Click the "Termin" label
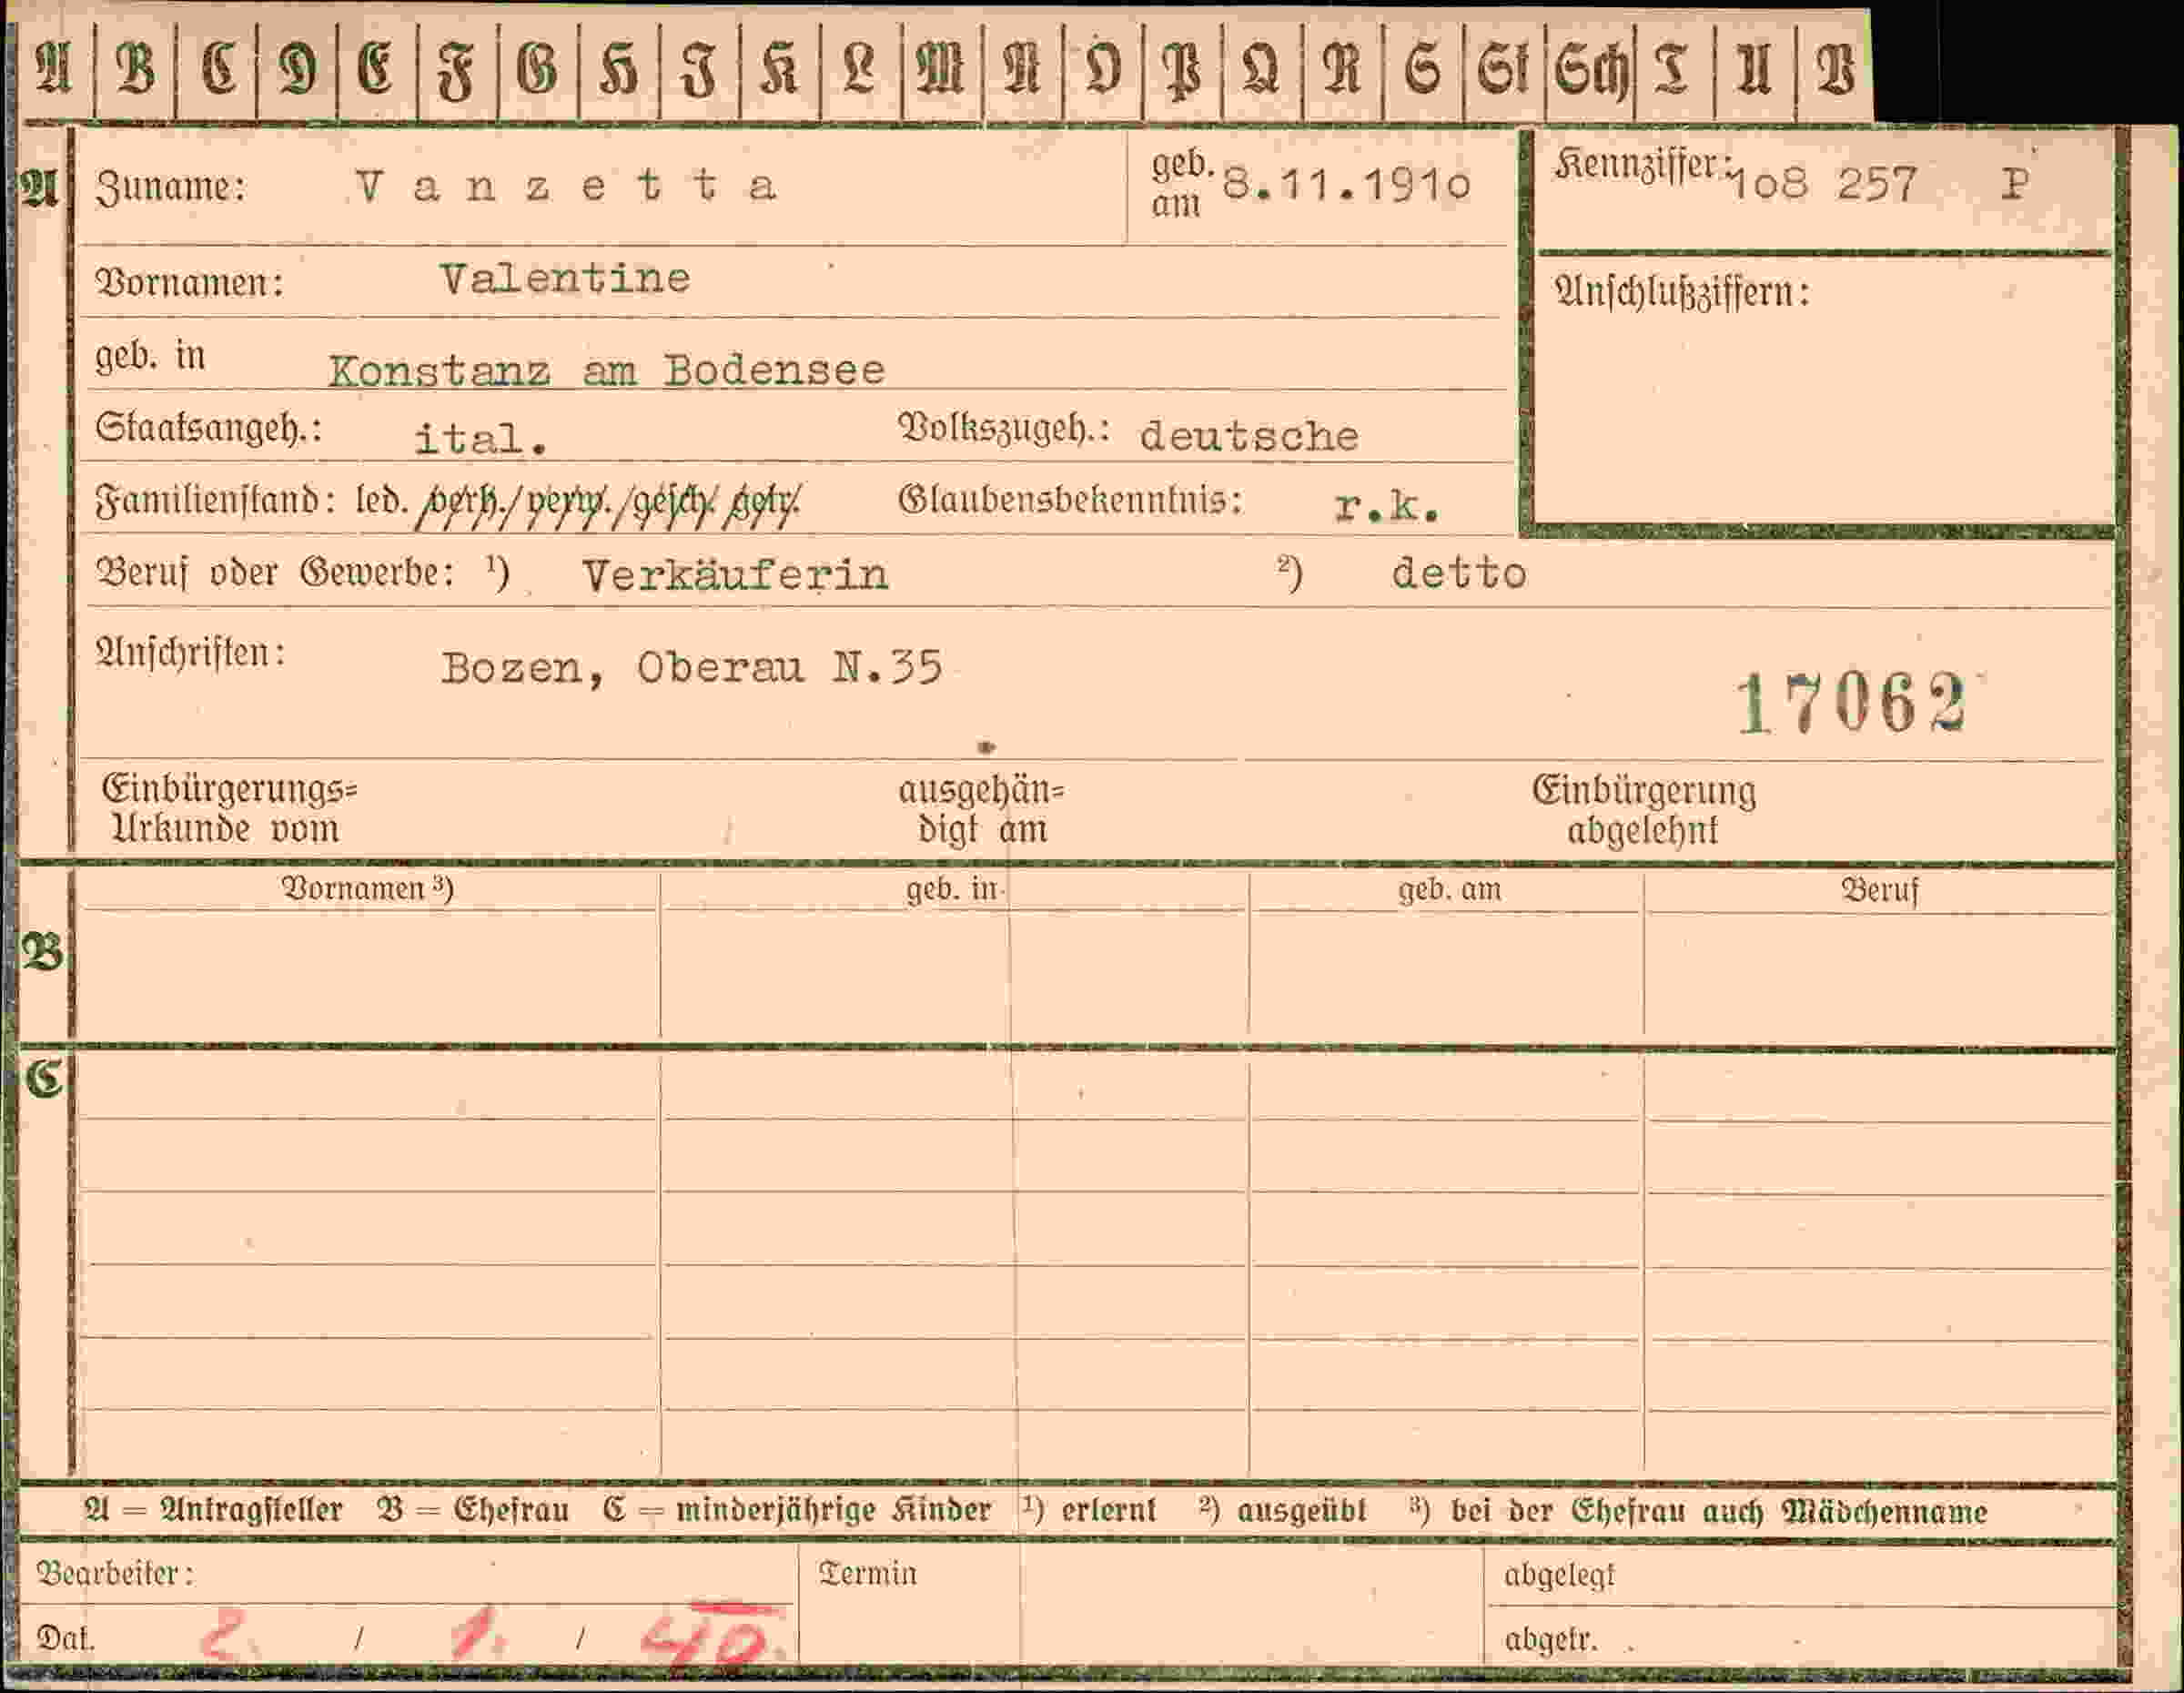 [x=868, y=1574]
